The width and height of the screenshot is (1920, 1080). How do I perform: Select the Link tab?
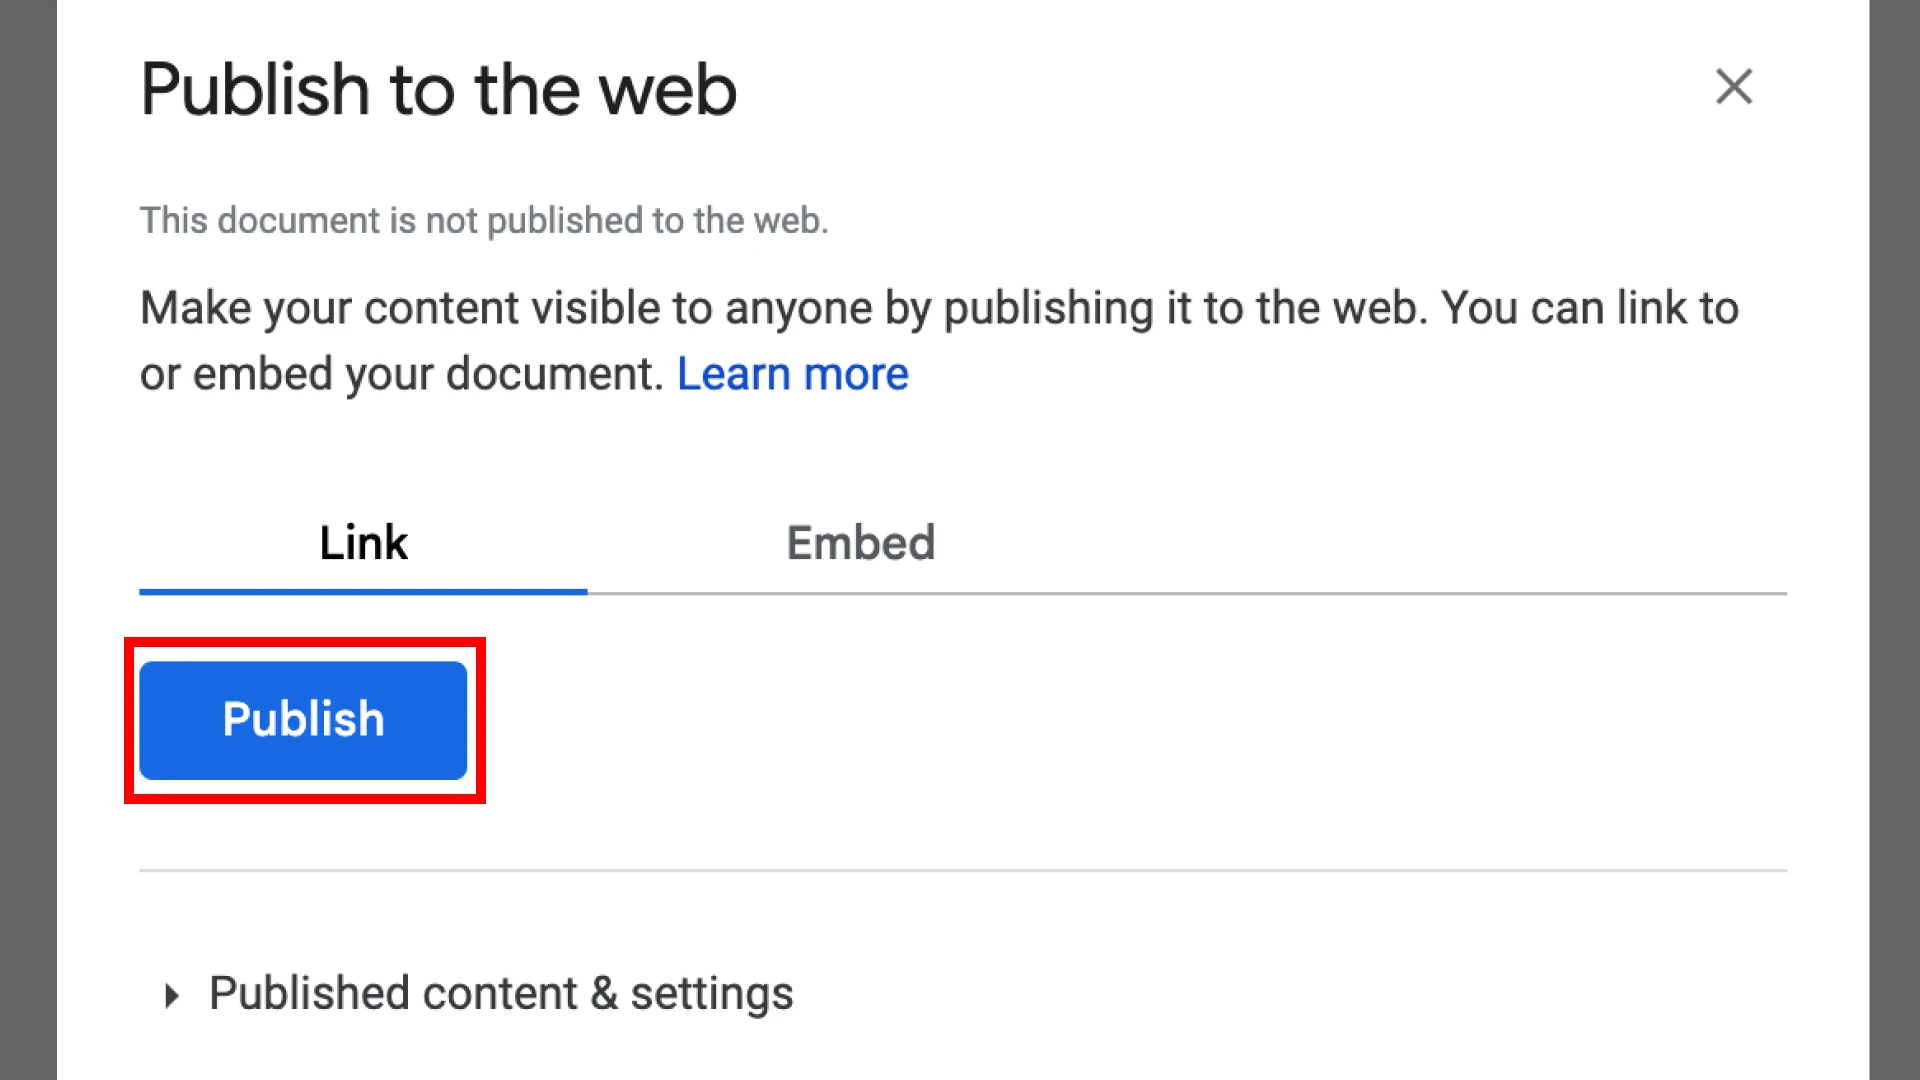(363, 544)
